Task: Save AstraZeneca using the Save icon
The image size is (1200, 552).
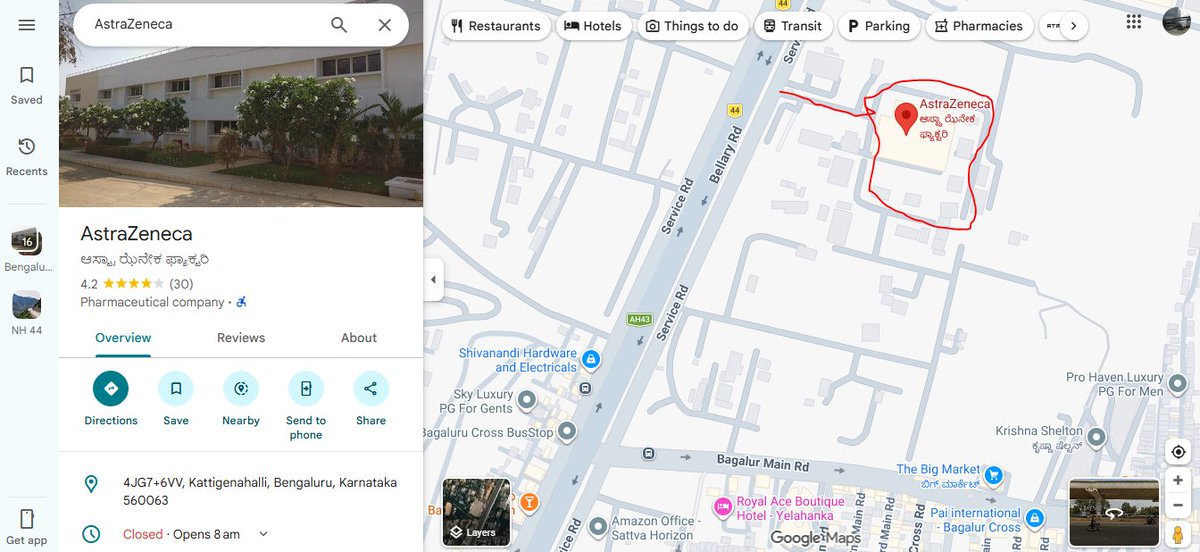Action: coord(176,388)
